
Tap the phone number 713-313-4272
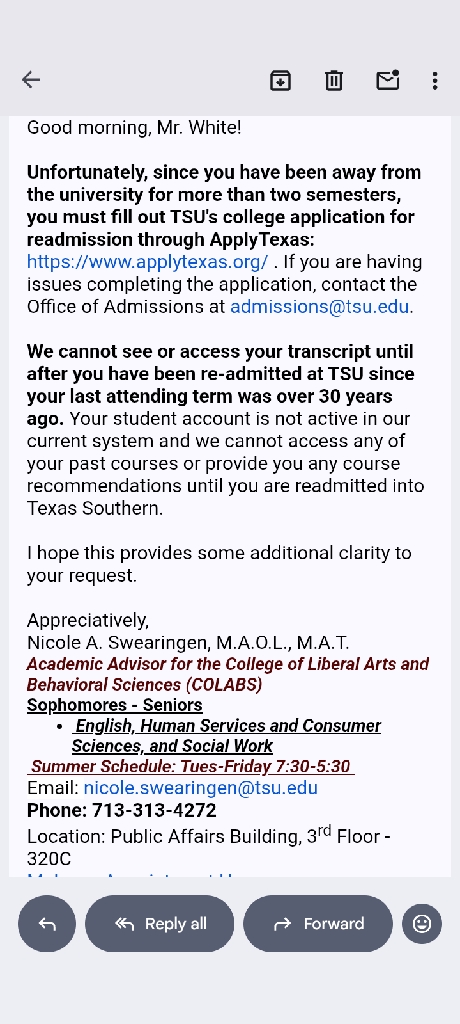click(x=154, y=810)
